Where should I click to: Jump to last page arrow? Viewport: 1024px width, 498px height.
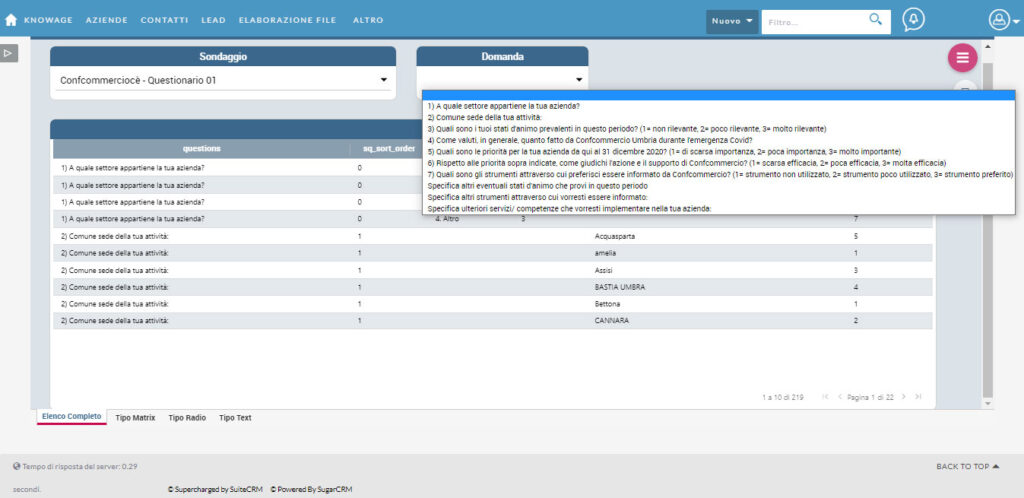coord(918,397)
